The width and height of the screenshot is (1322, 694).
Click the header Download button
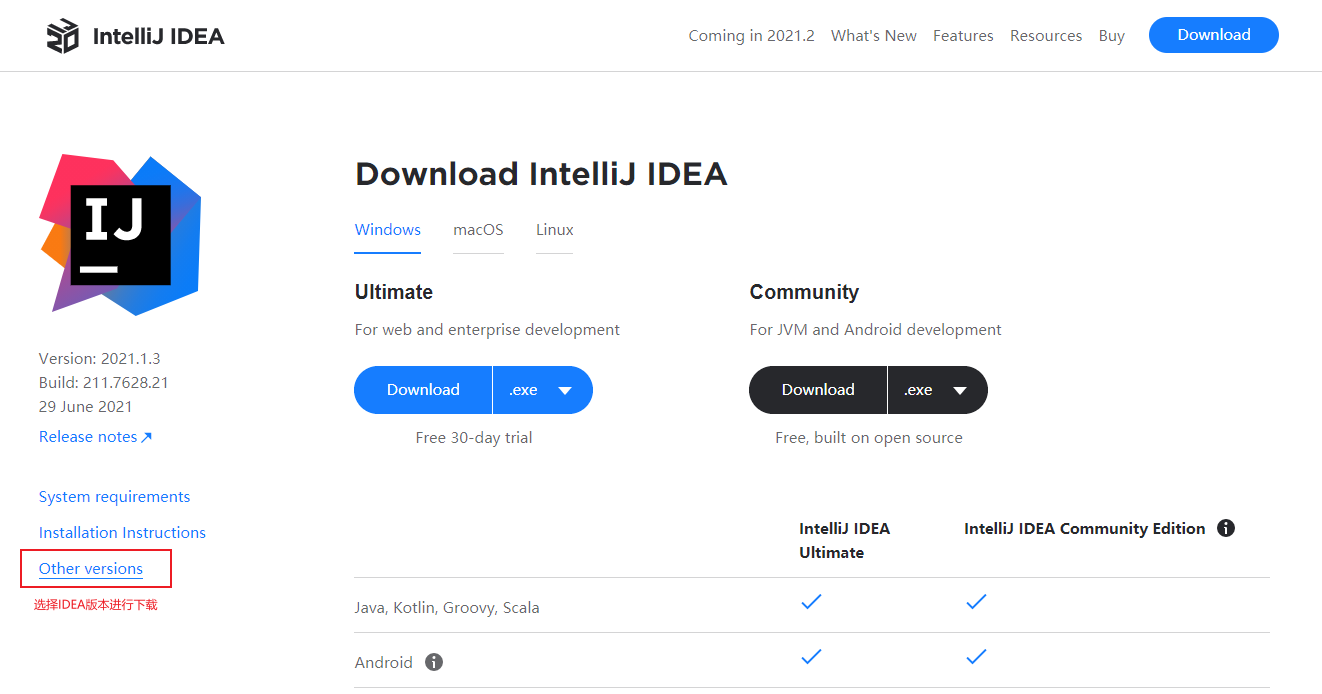pyautogui.click(x=1214, y=35)
